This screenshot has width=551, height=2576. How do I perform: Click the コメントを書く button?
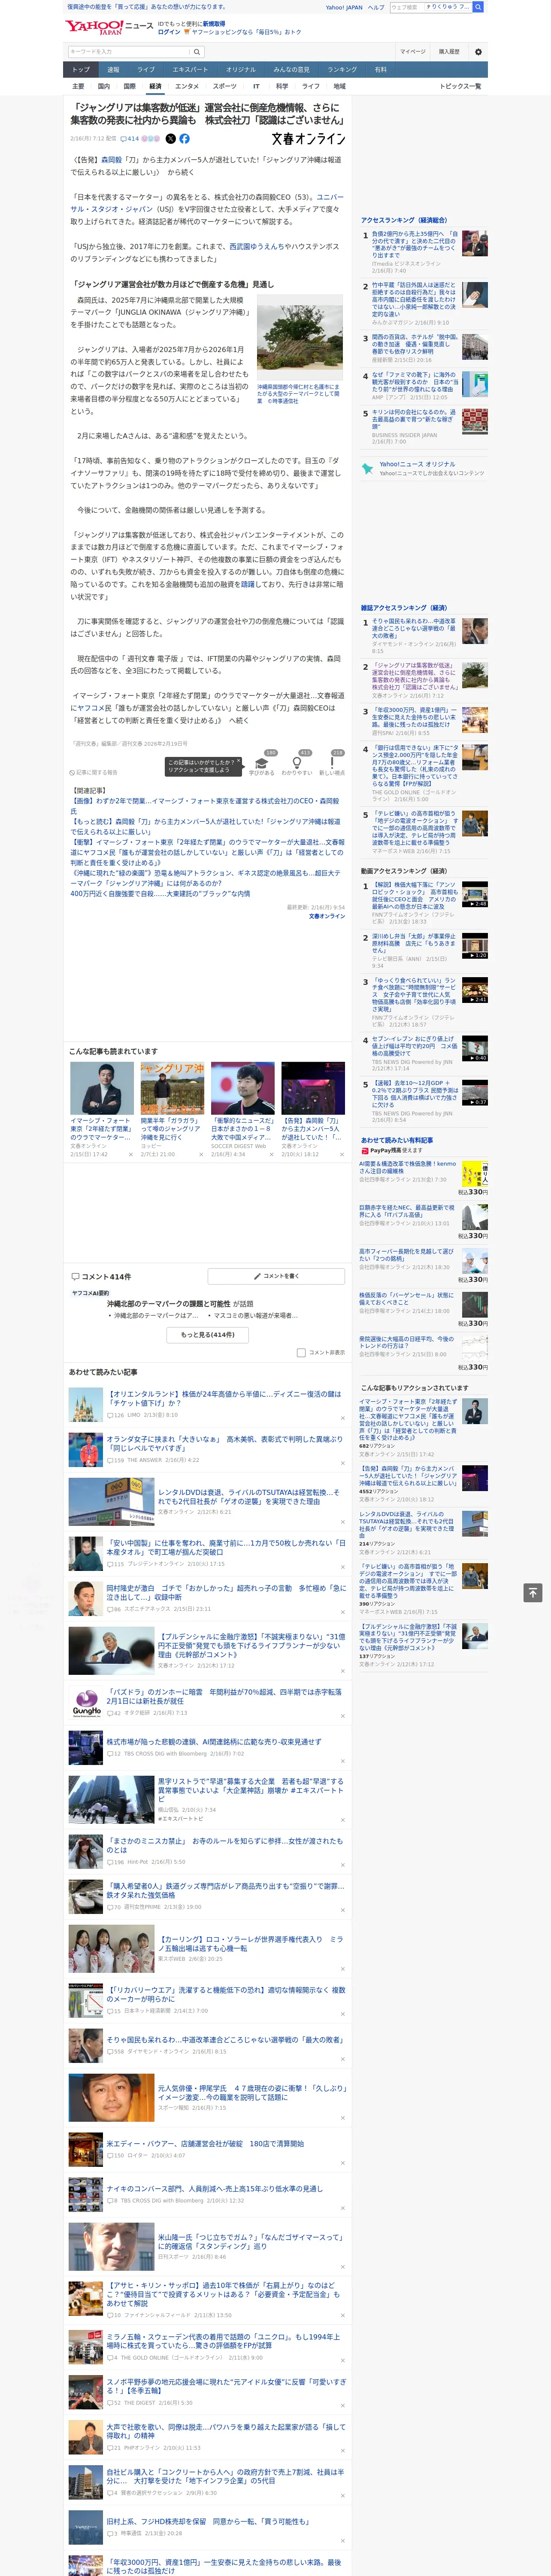pyautogui.click(x=276, y=1276)
